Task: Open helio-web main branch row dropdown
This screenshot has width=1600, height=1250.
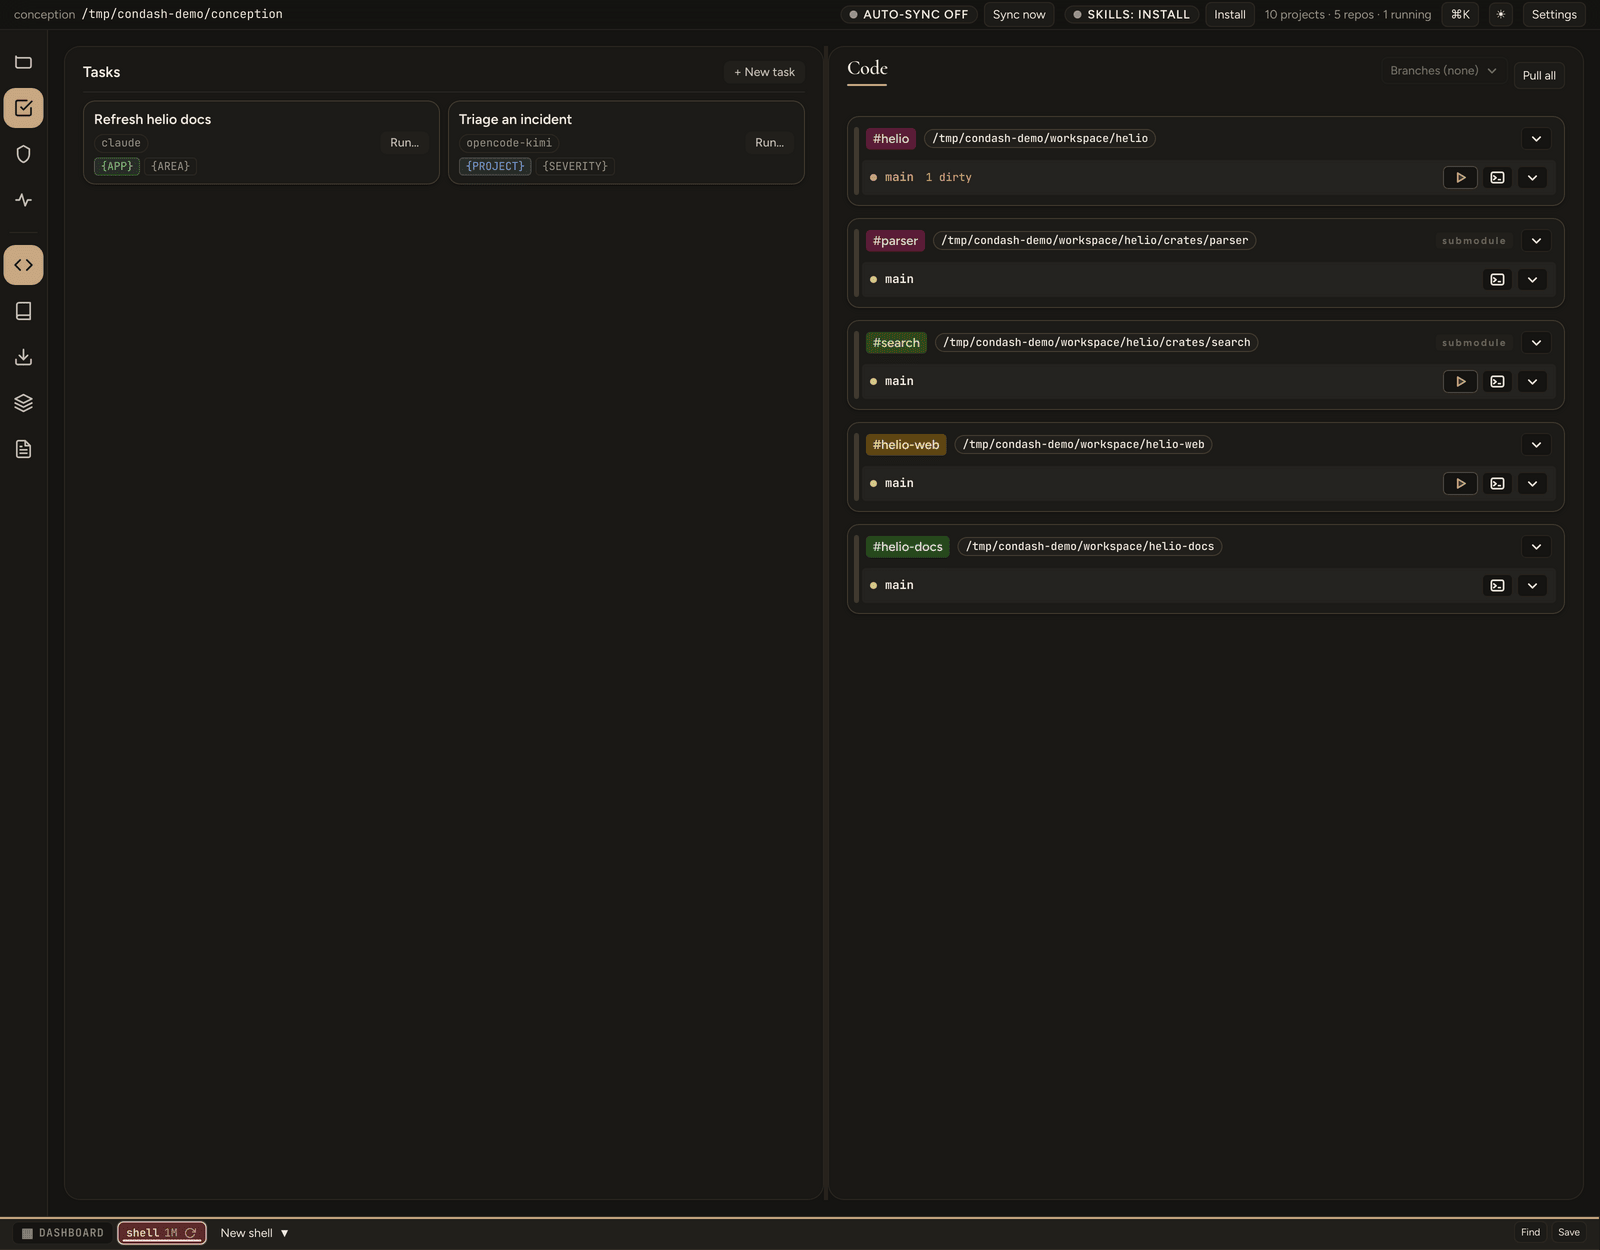Action: click(x=1532, y=483)
